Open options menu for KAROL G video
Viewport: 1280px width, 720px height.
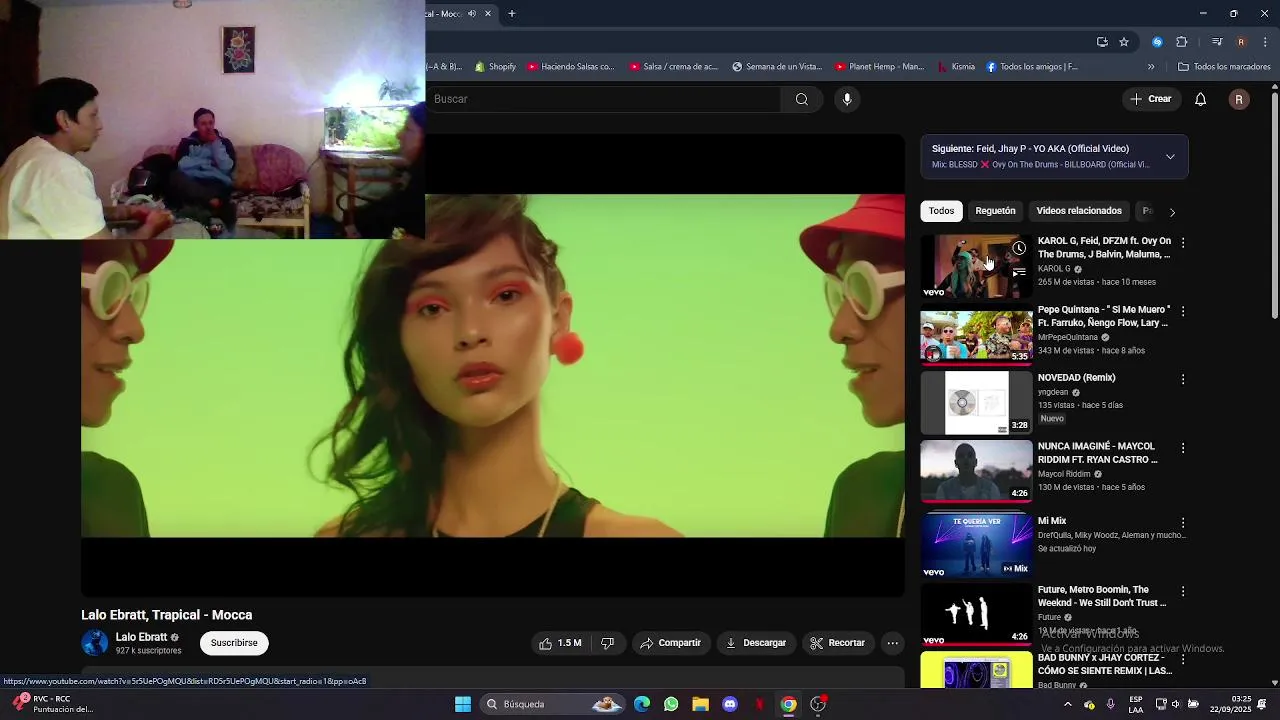pos(1183,243)
